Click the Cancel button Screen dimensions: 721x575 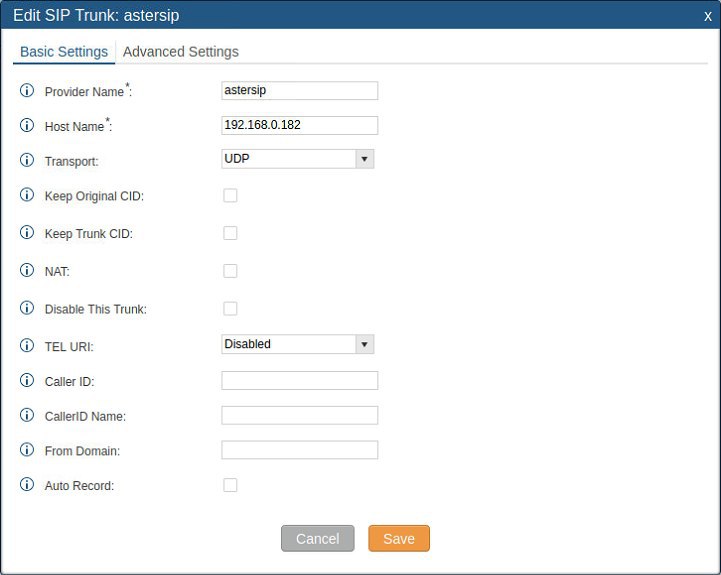pyautogui.click(x=318, y=539)
